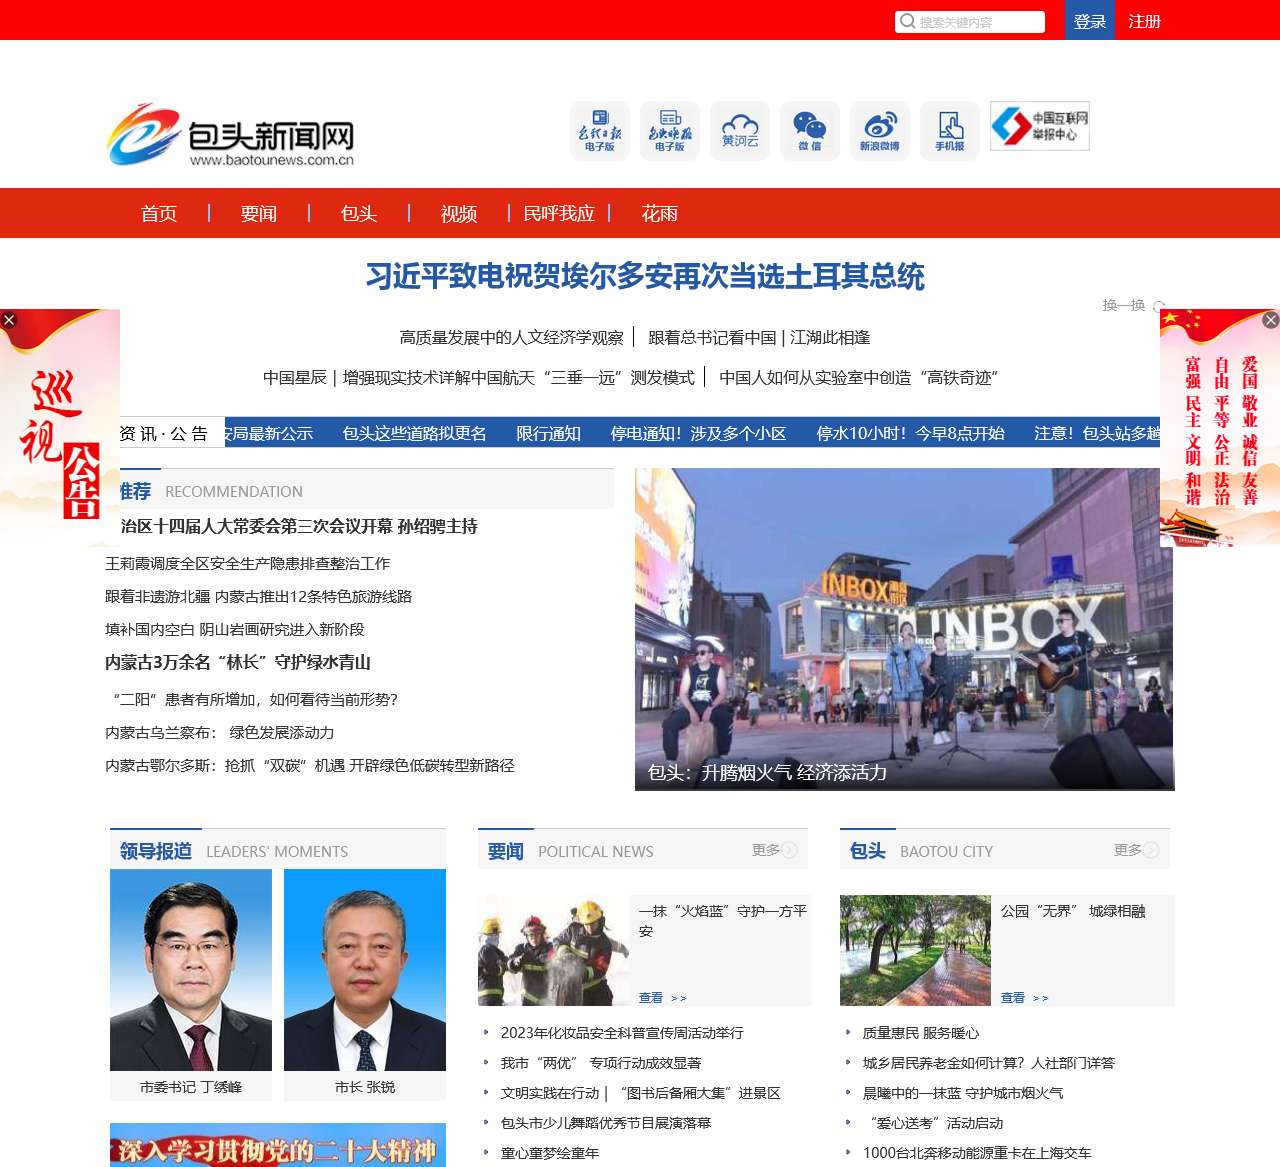Click the 深入学习贯彻党的二十大精神 banner
1280x1167 pixels.
278,1145
